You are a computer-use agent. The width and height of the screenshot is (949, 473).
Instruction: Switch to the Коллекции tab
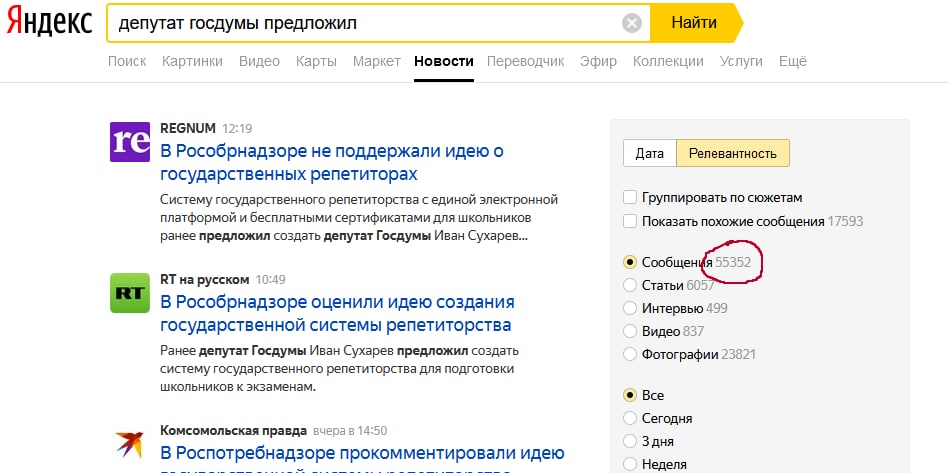tap(668, 61)
